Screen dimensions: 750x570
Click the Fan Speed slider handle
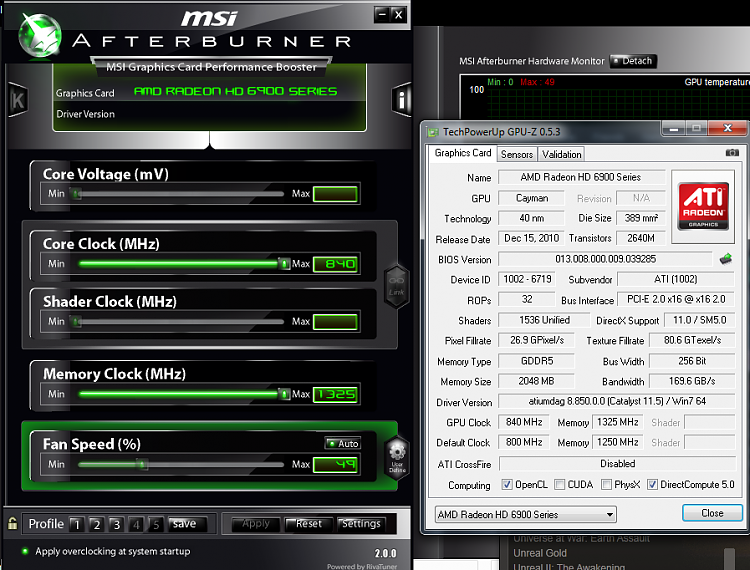[142, 464]
